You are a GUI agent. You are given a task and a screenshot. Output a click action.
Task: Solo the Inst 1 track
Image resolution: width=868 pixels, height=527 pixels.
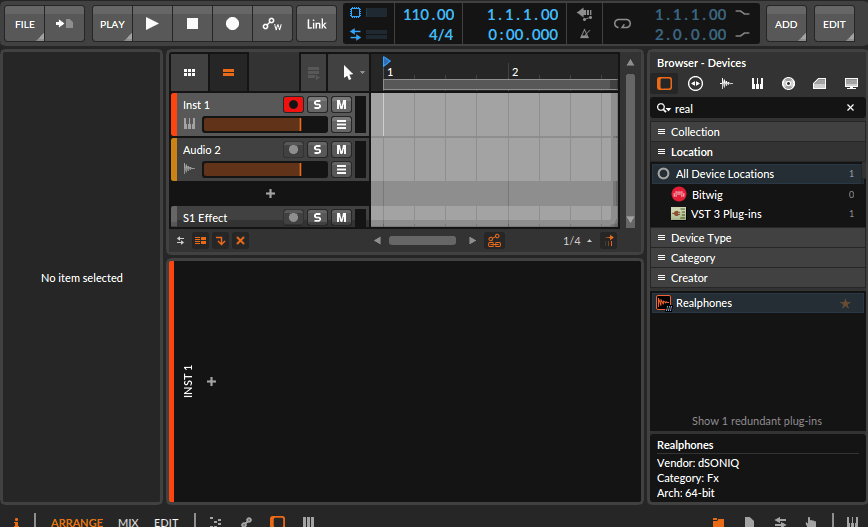[x=317, y=105]
